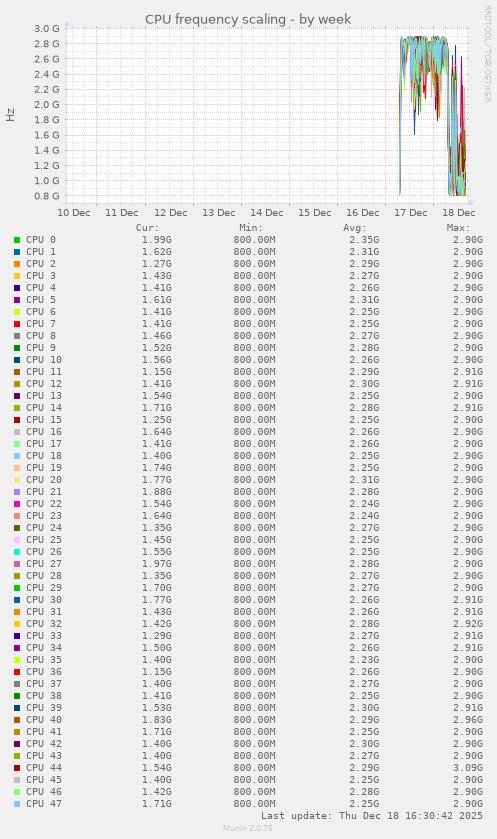Click the CPU 12 average value 2.30G
Image resolution: width=497 pixels, height=839 pixels.
pos(364,384)
